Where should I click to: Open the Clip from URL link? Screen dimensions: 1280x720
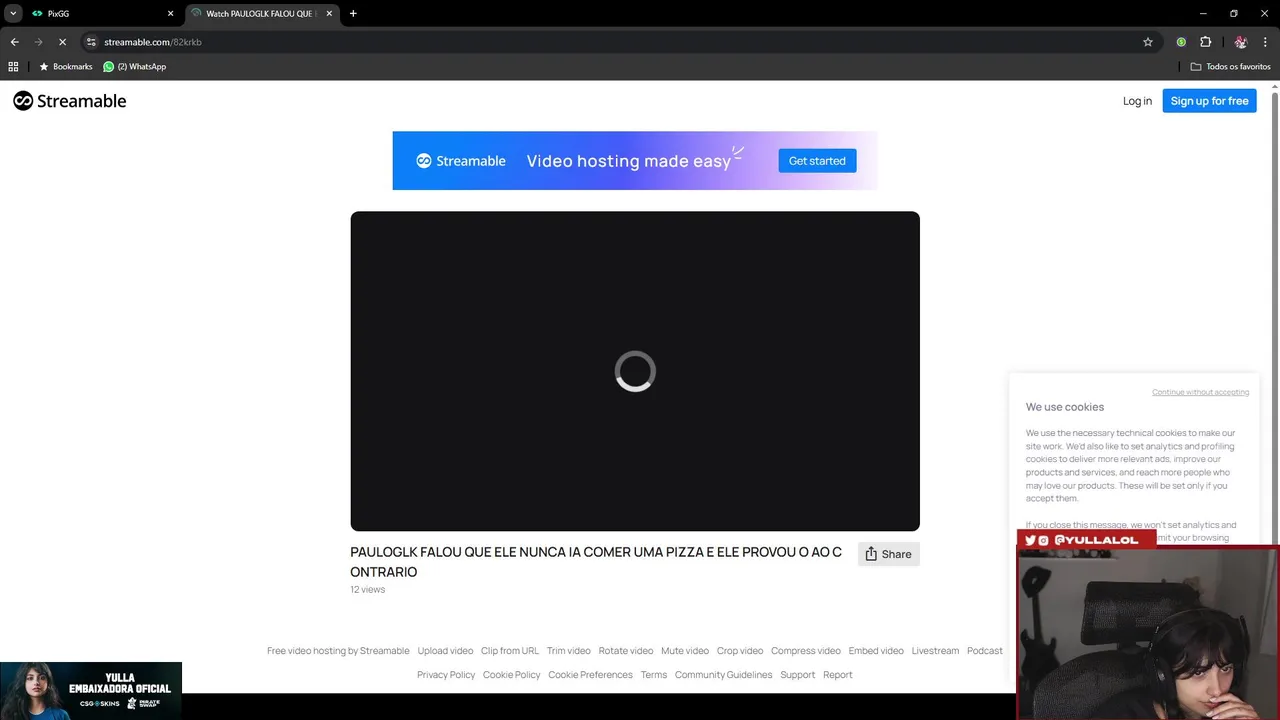tap(510, 651)
